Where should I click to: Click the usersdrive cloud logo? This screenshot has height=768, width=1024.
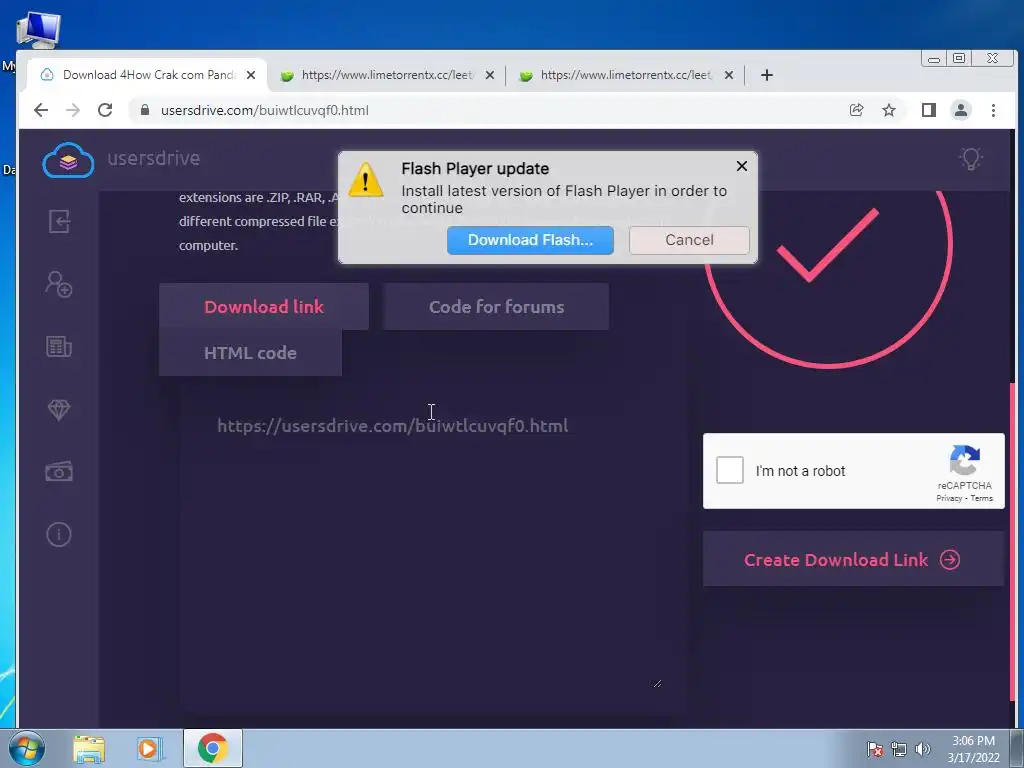[68, 159]
